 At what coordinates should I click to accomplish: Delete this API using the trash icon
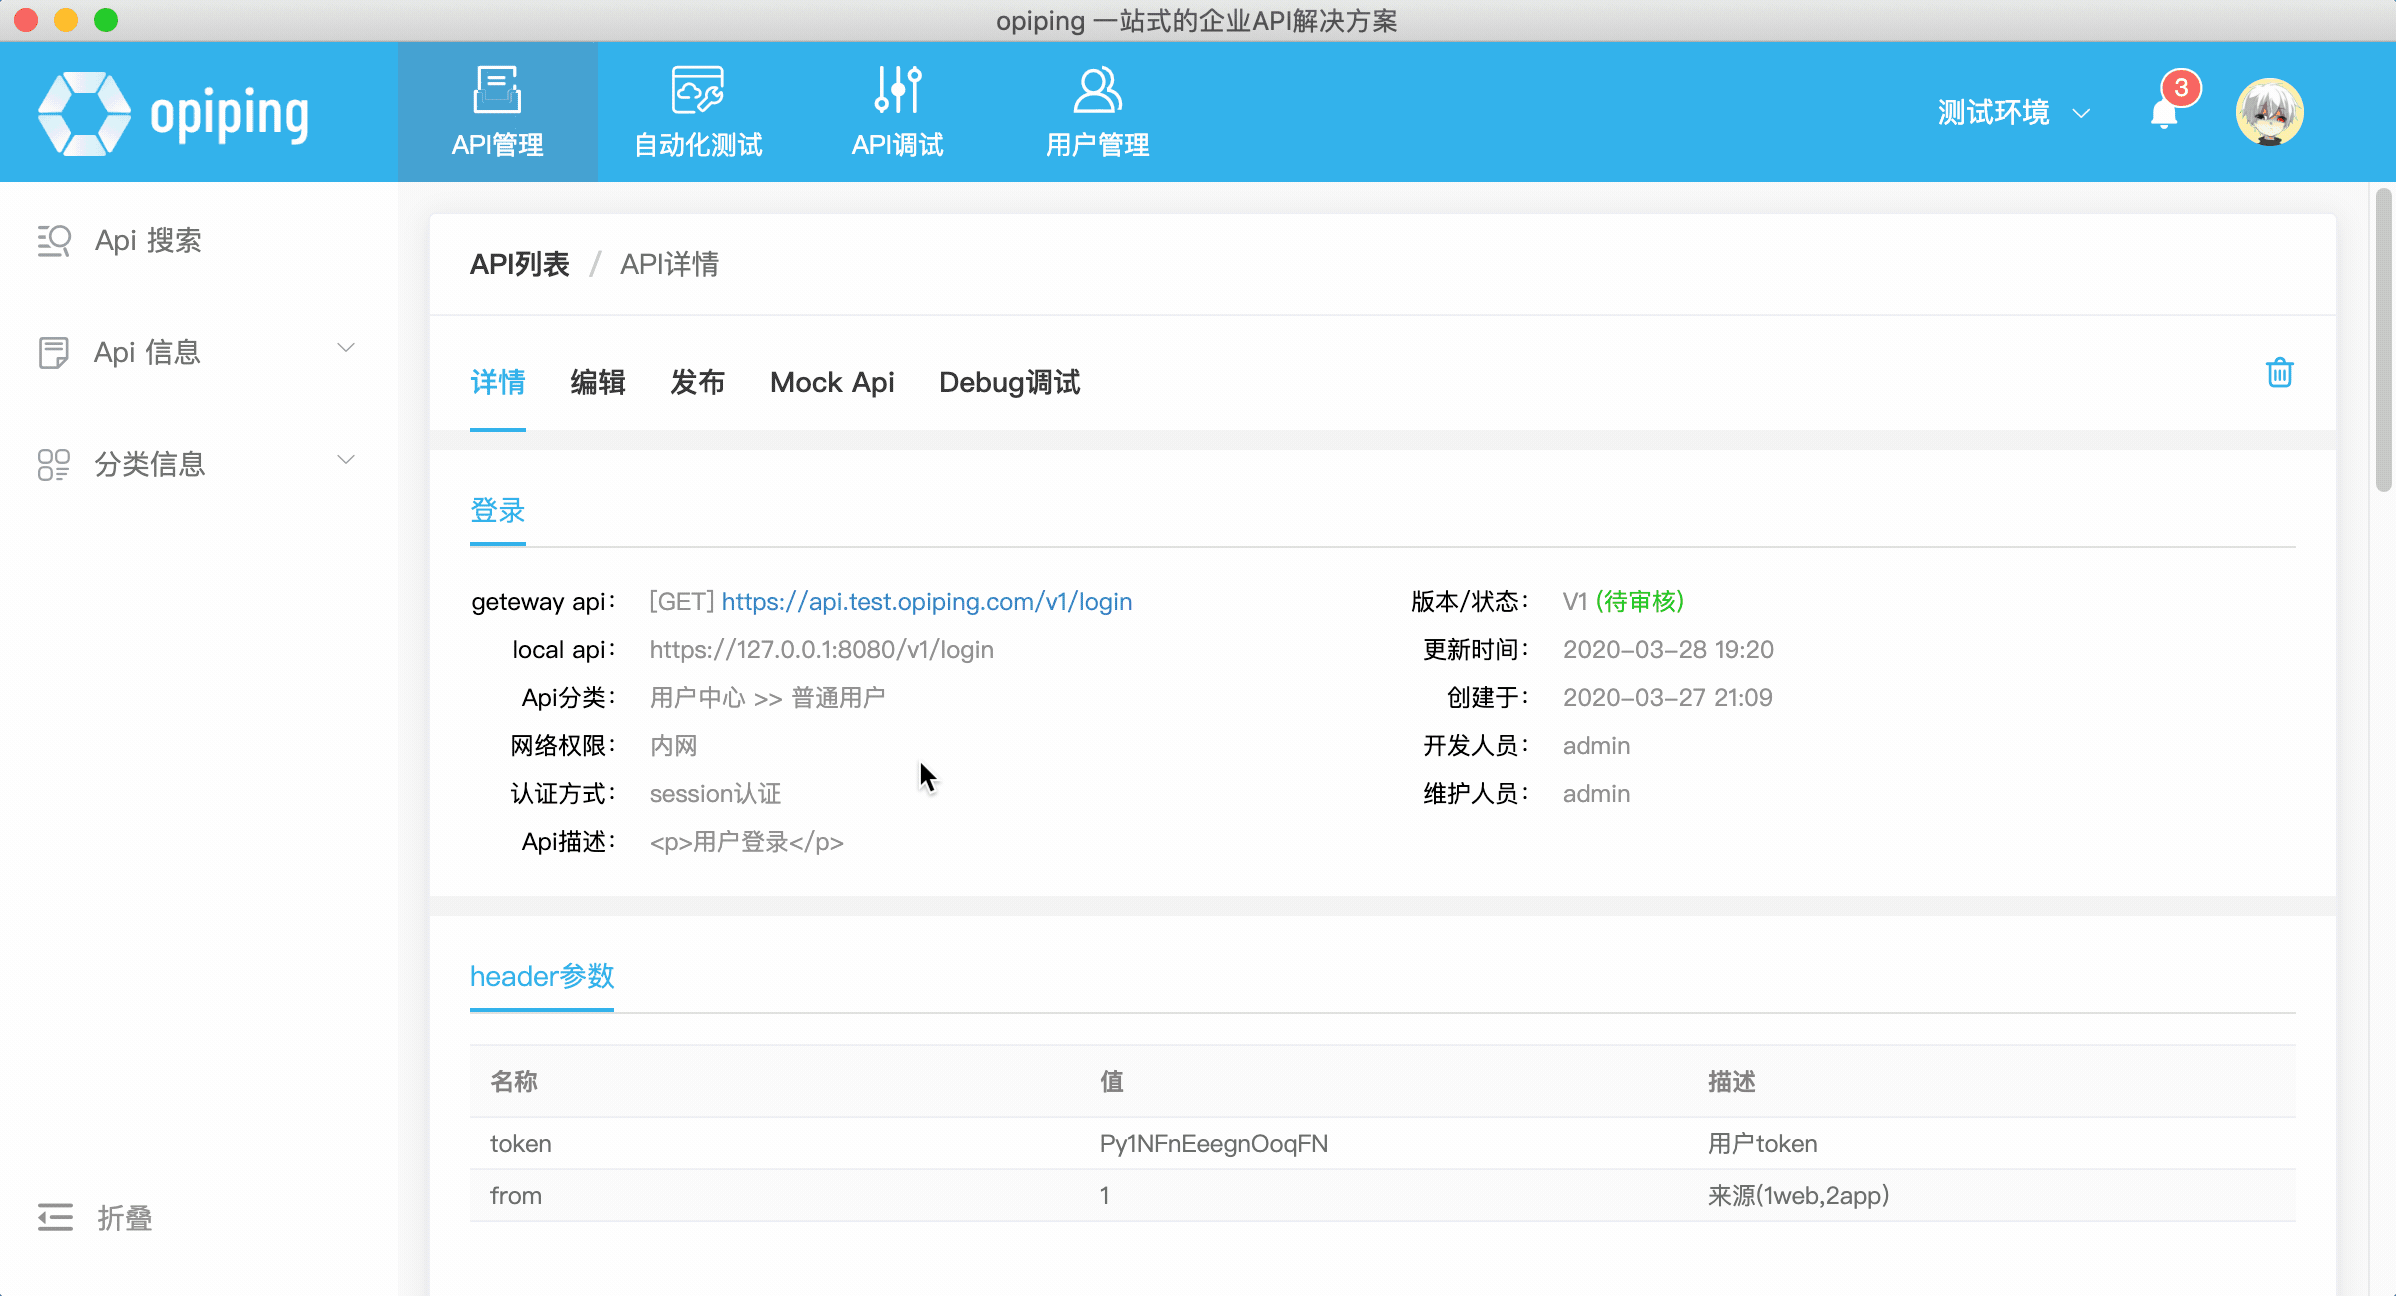[x=2280, y=372]
